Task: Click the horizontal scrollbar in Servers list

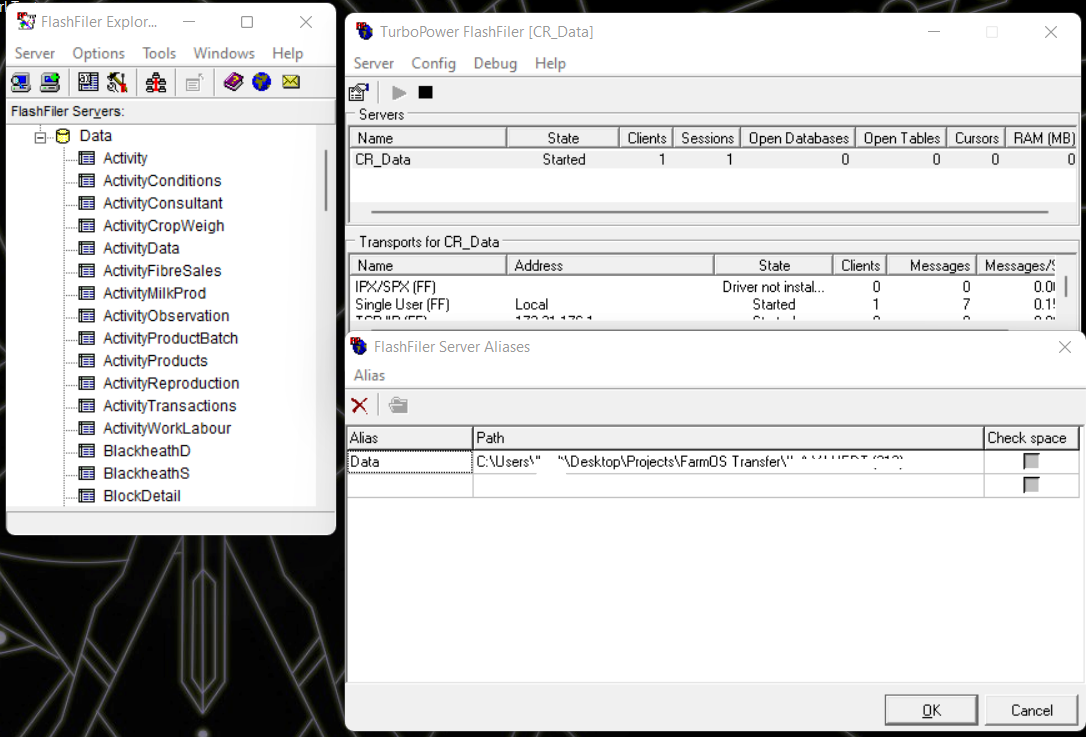Action: [710, 212]
